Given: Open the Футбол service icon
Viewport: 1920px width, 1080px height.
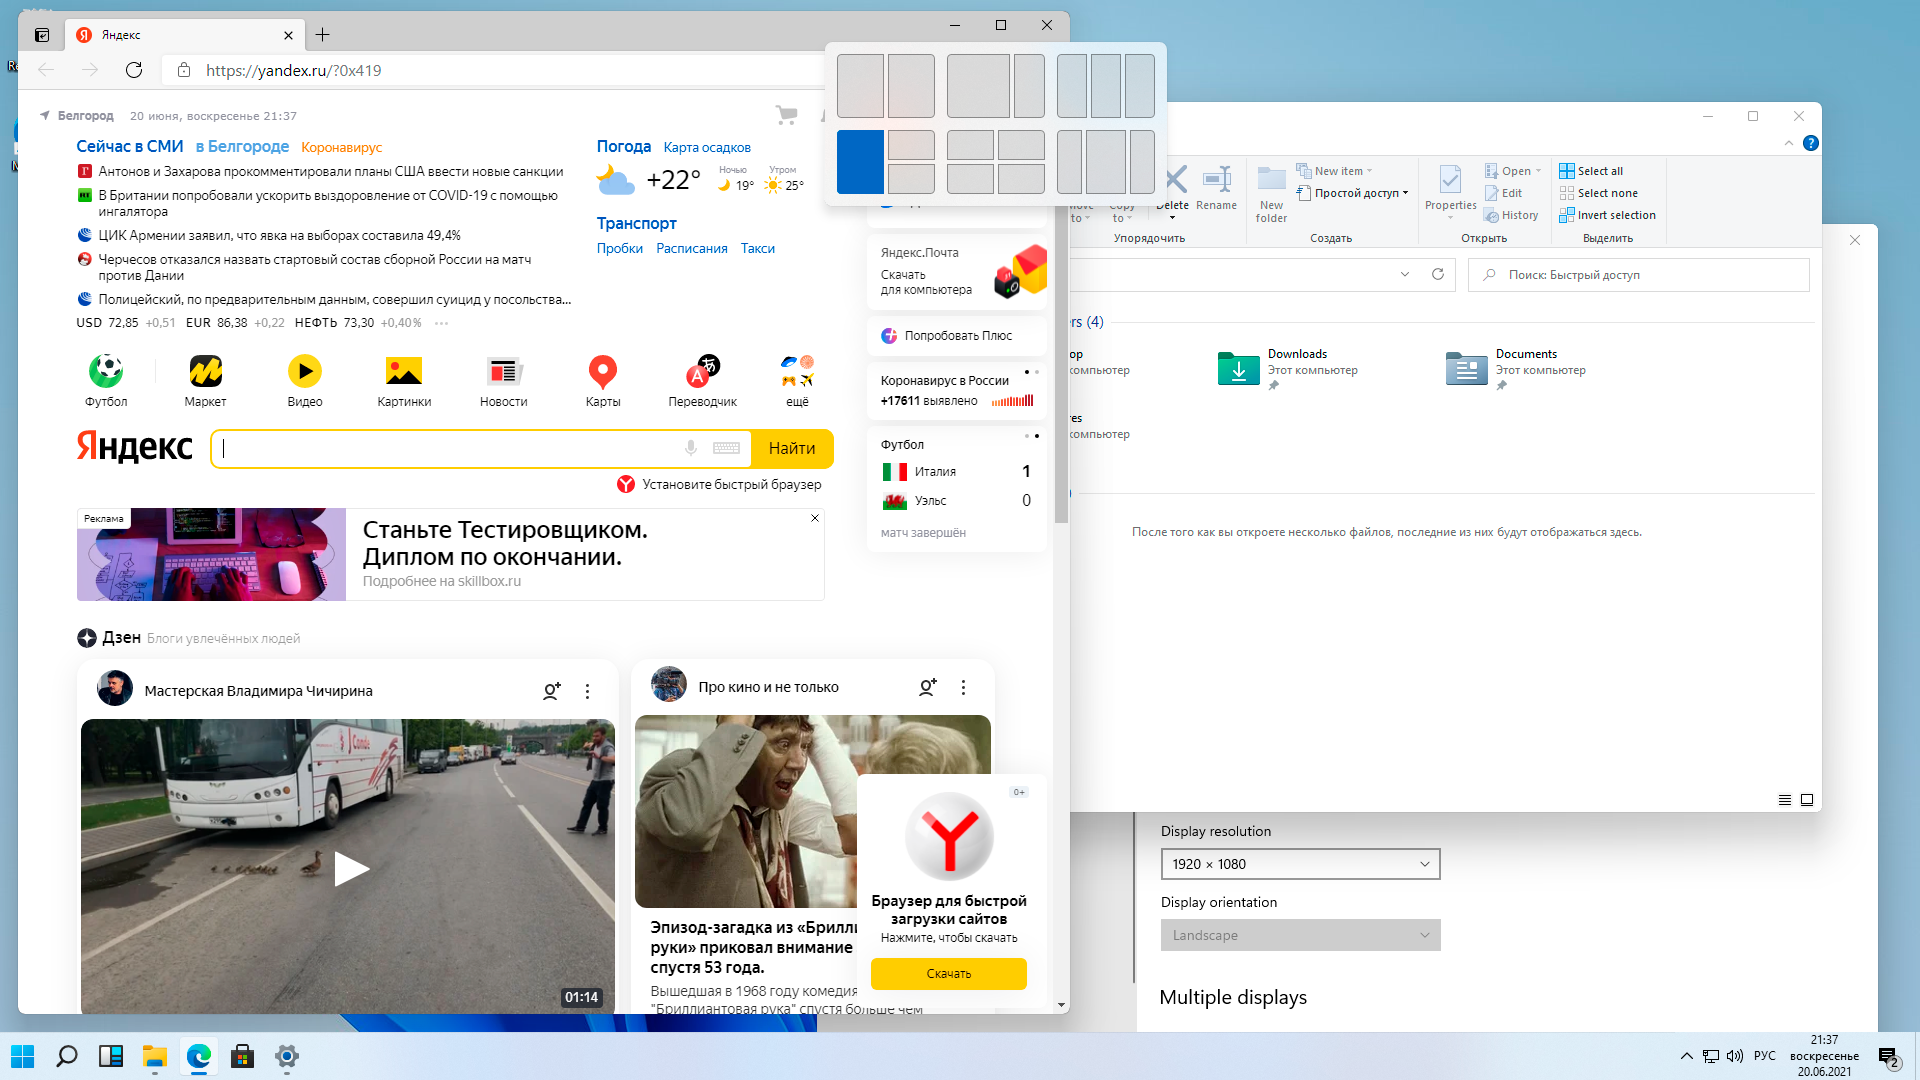Looking at the screenshot, I should (106, 372).
